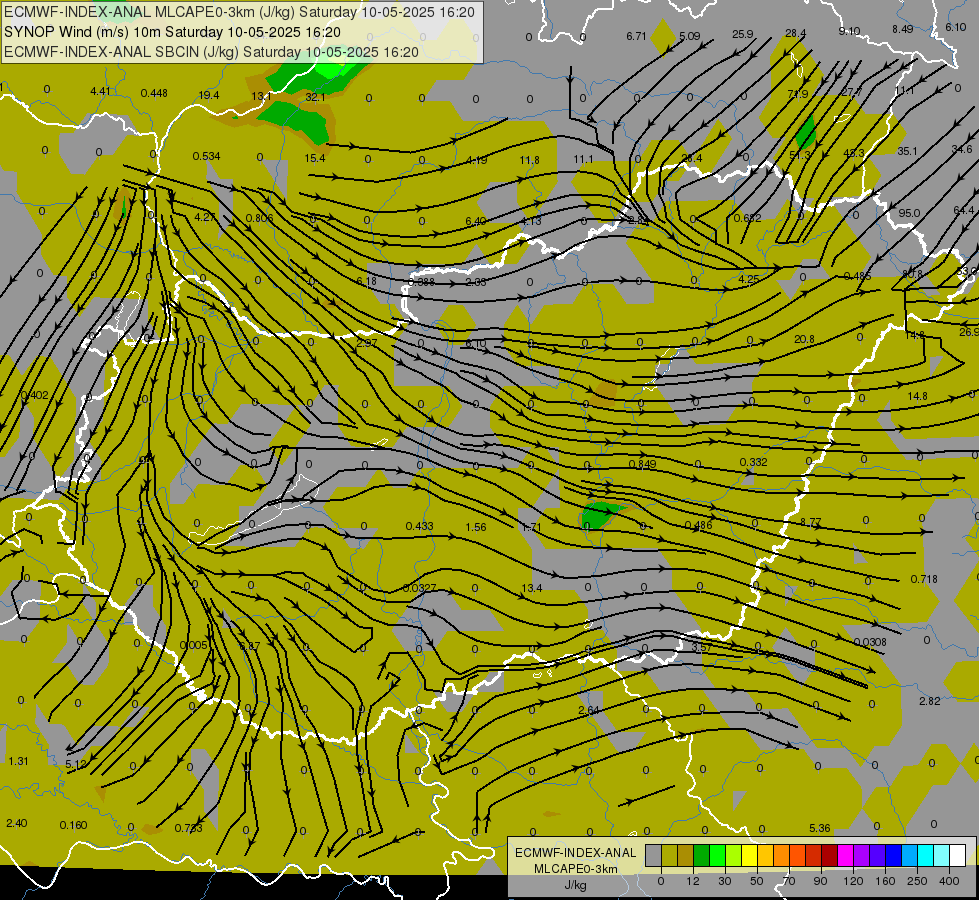Click the map value 35.1
979x900 pixels.
[x=907, y=151]
